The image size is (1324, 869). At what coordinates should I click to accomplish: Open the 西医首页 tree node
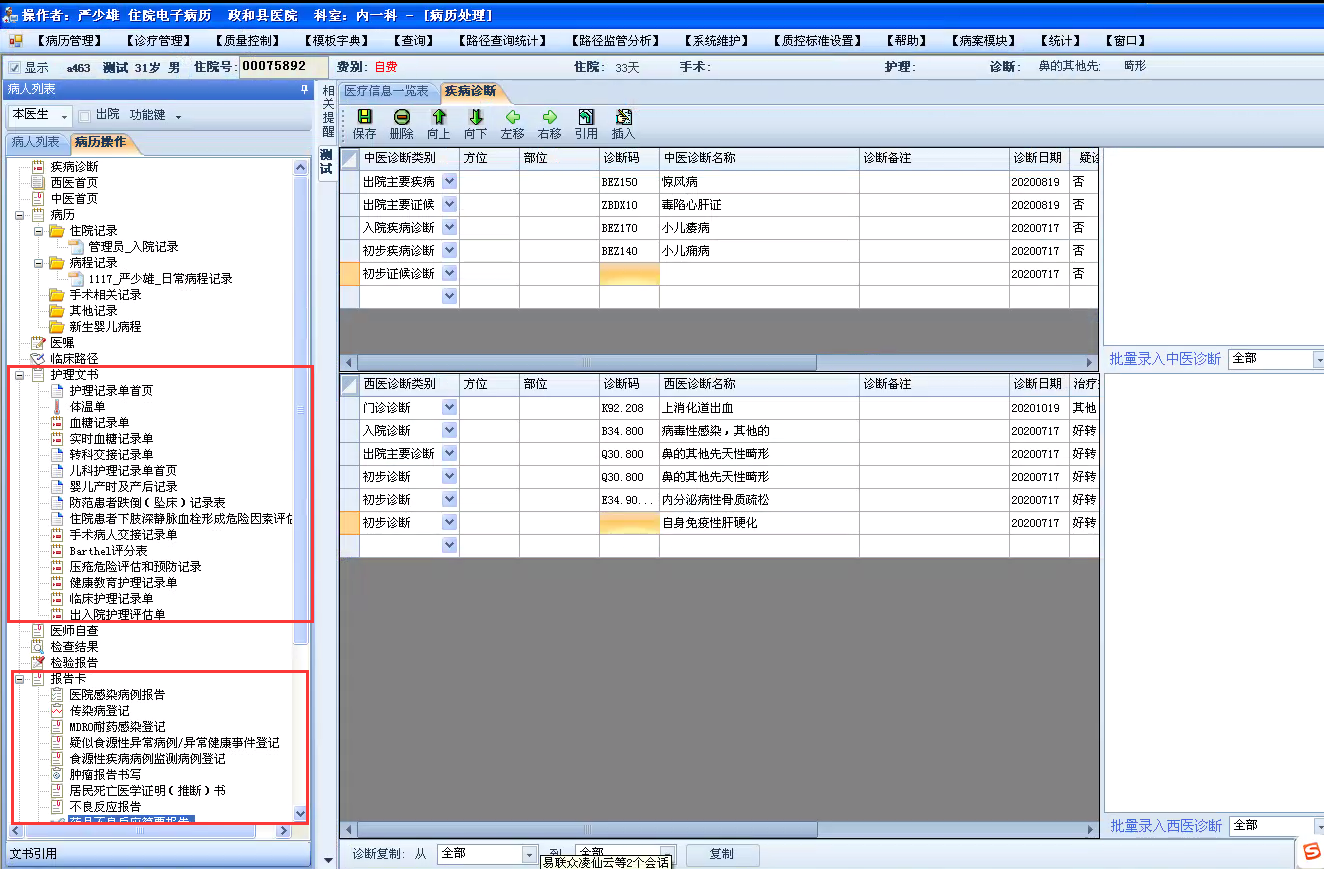[x=74, y=183]
